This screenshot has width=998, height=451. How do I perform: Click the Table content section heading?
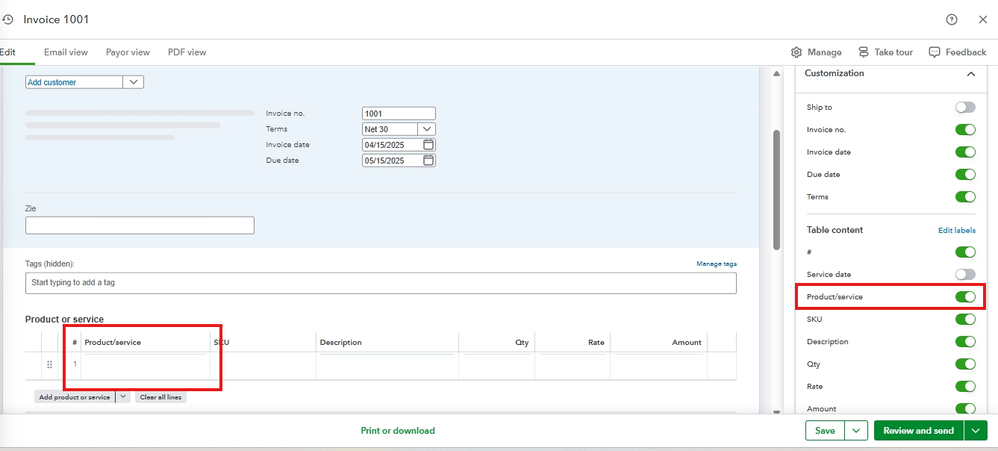834,230
